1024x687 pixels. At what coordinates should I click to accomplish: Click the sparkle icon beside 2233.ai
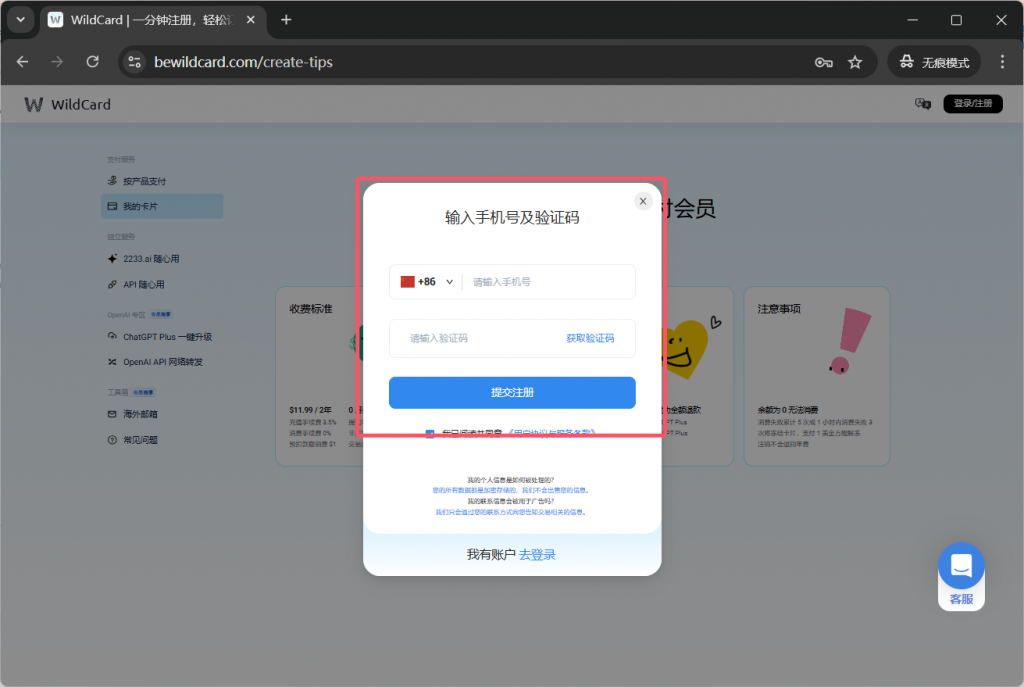(112, 259)
